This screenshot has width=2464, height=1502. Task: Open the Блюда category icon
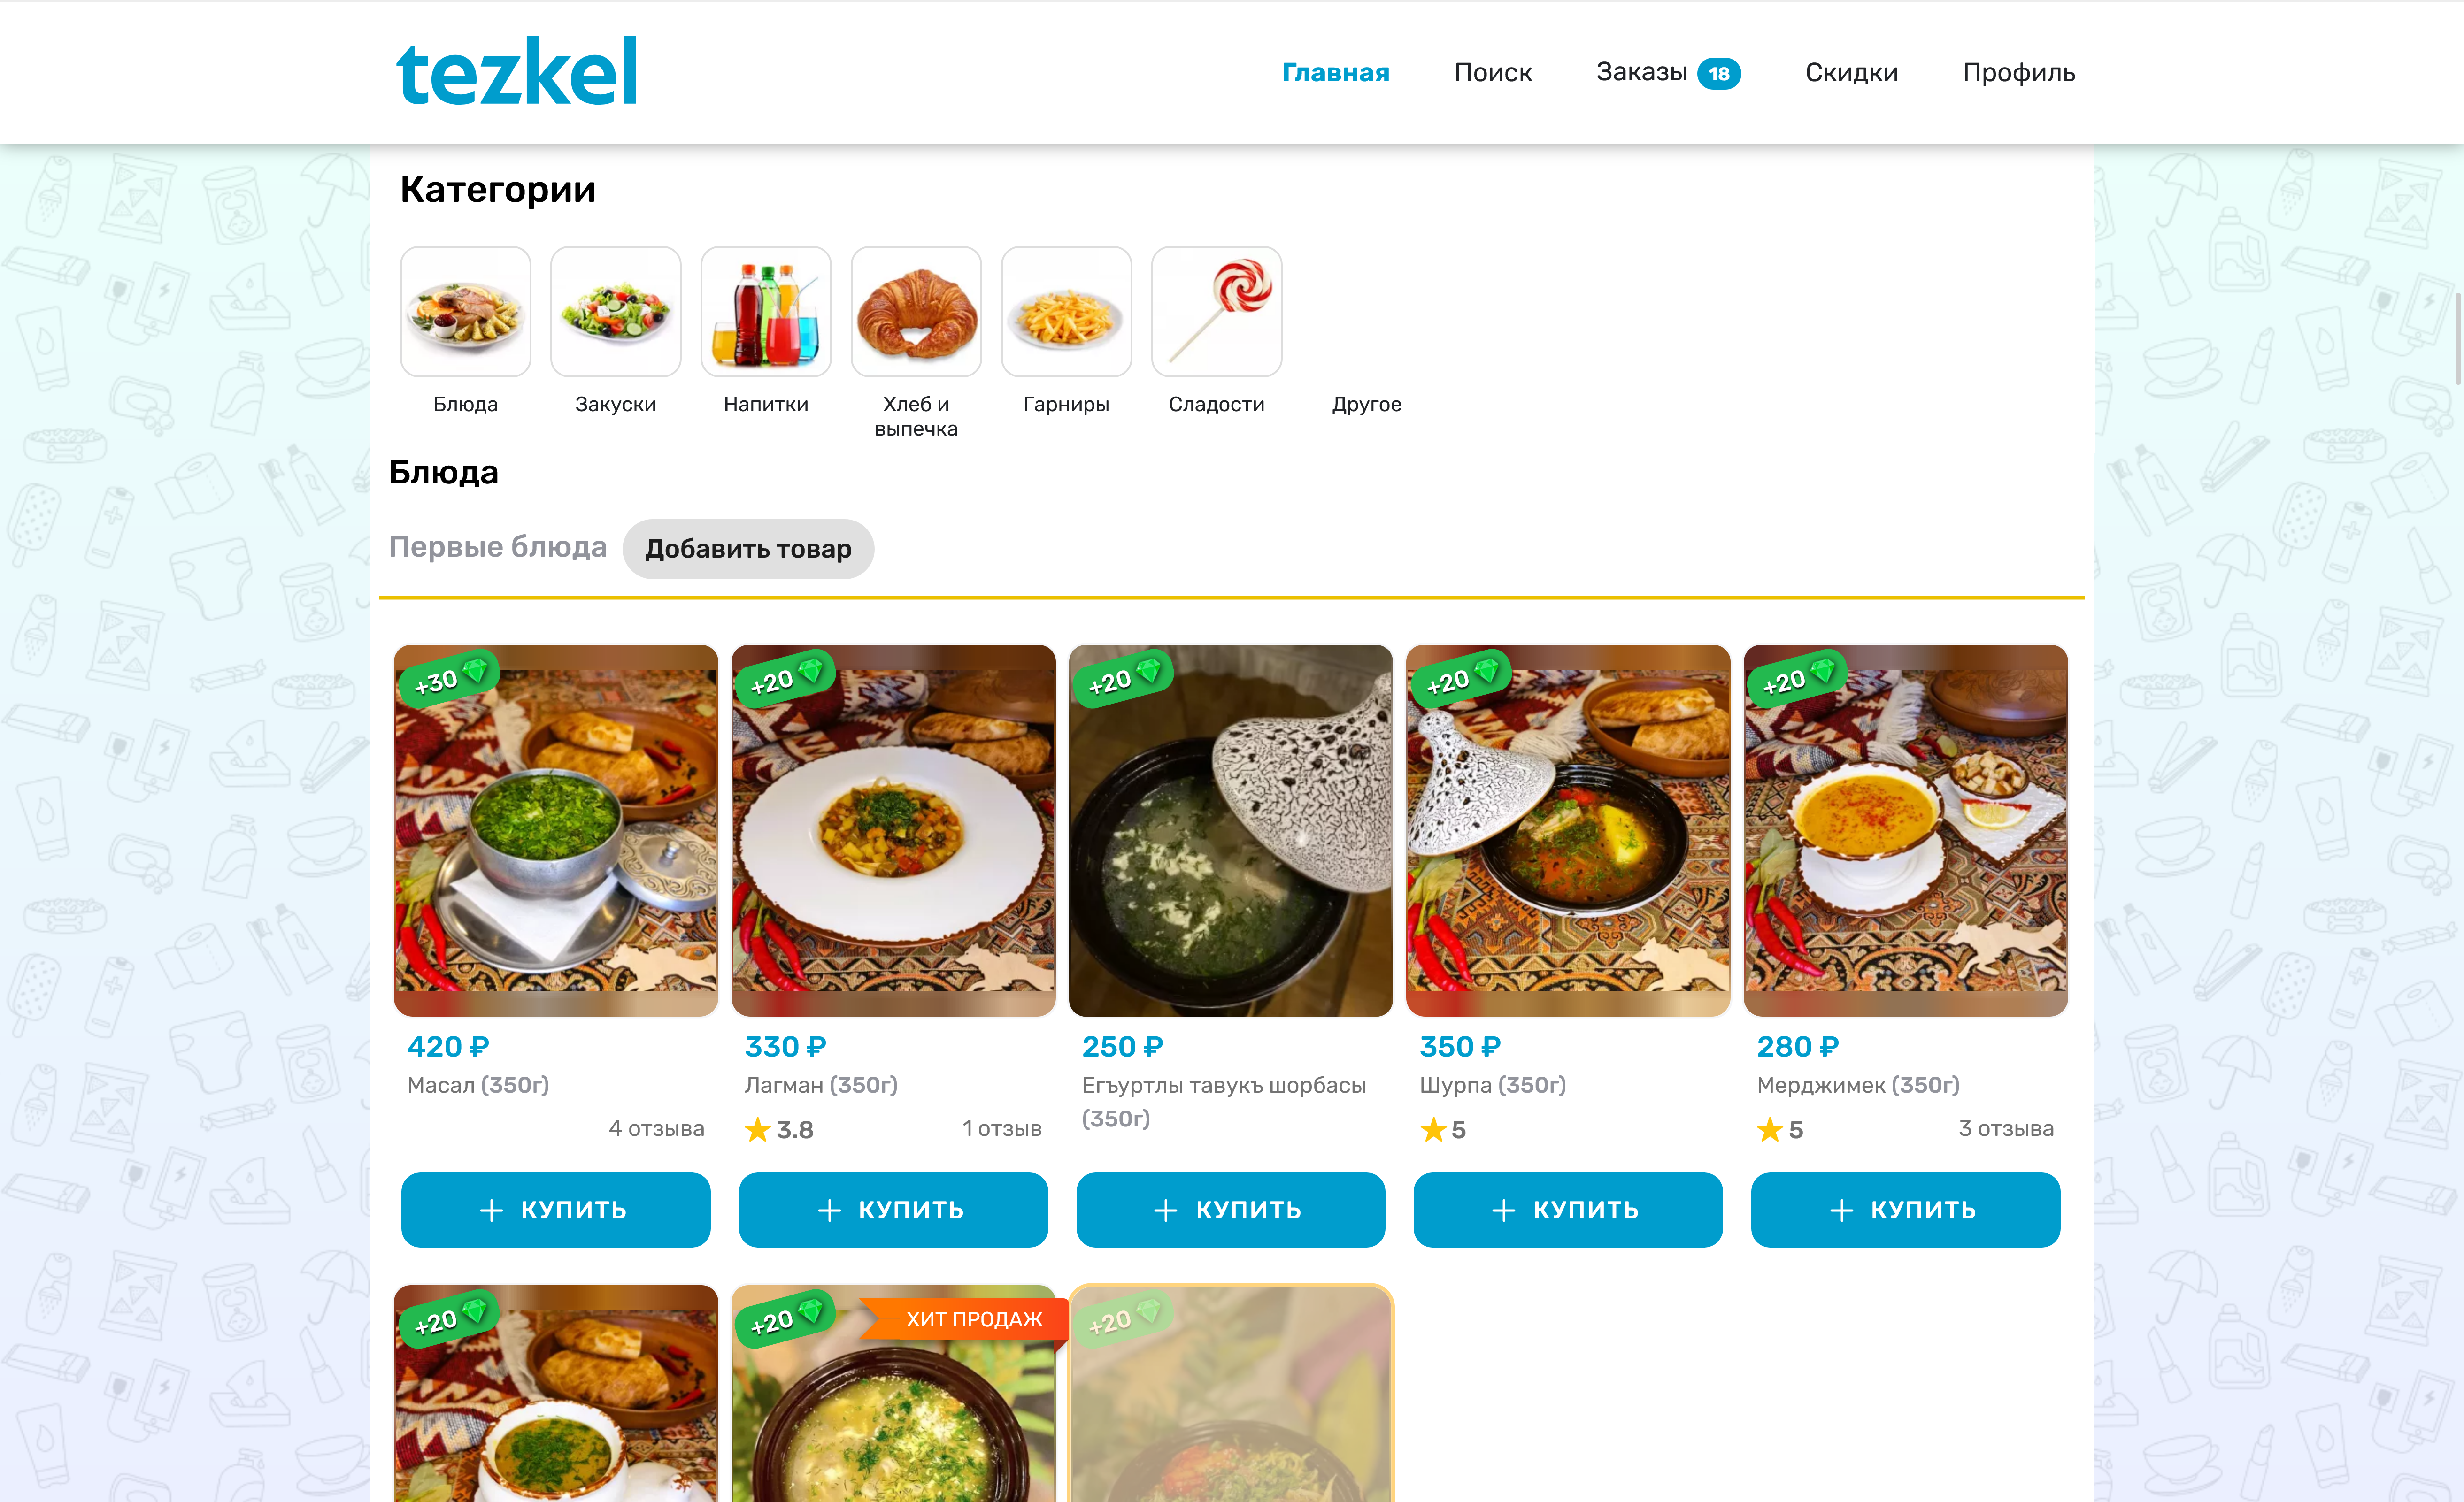465,312
